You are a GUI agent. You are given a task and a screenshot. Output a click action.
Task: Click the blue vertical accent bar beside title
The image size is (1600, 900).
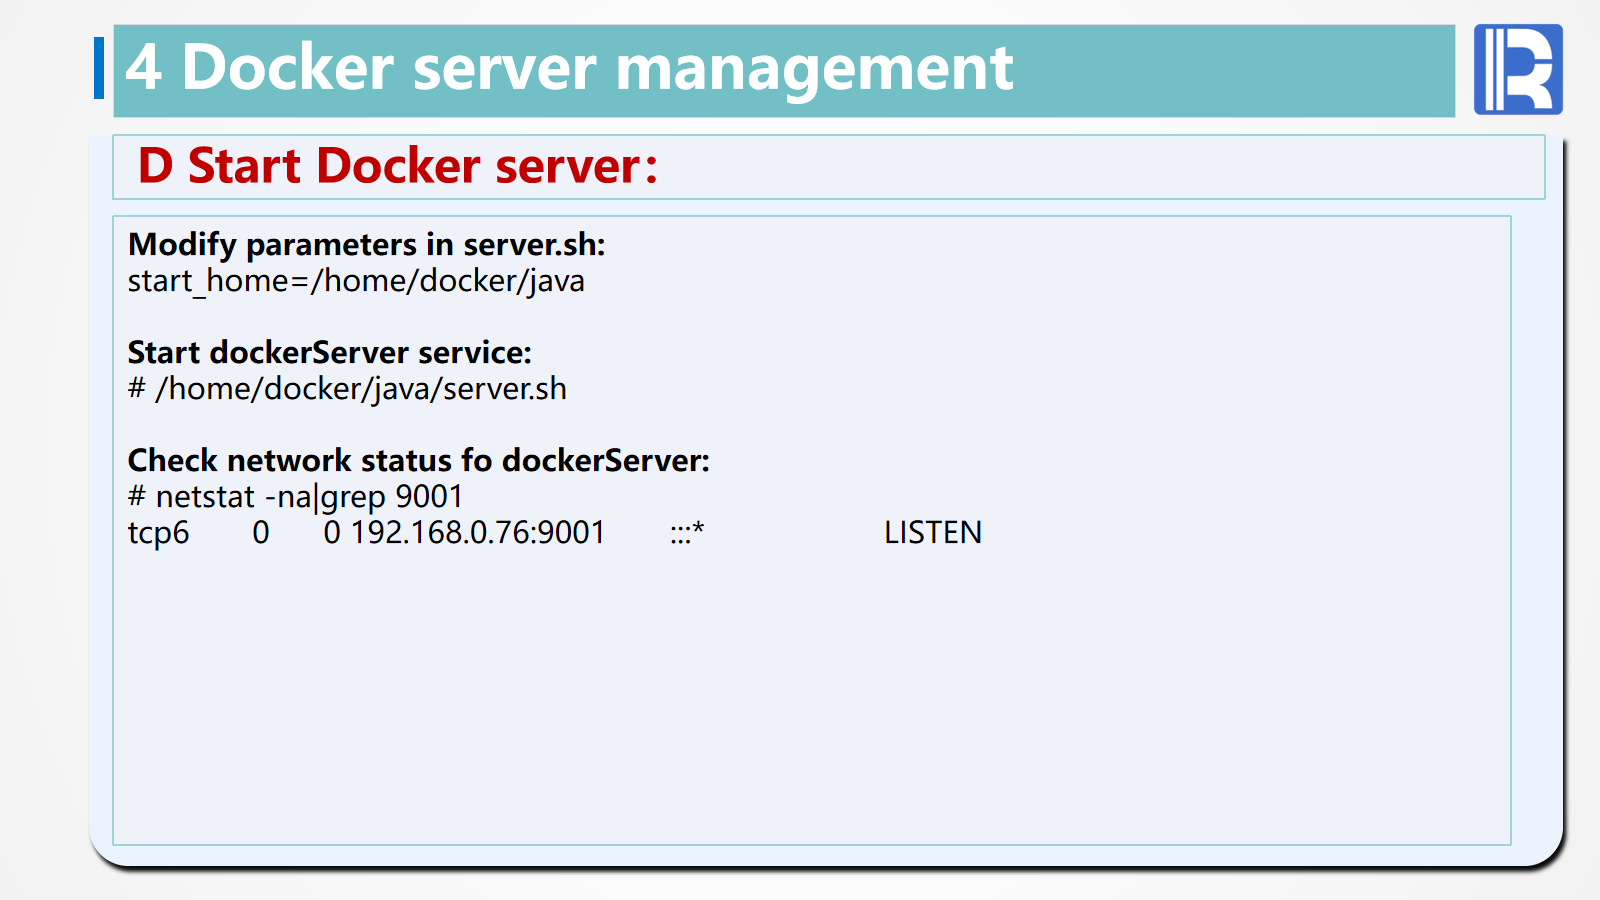coord(99,68)
